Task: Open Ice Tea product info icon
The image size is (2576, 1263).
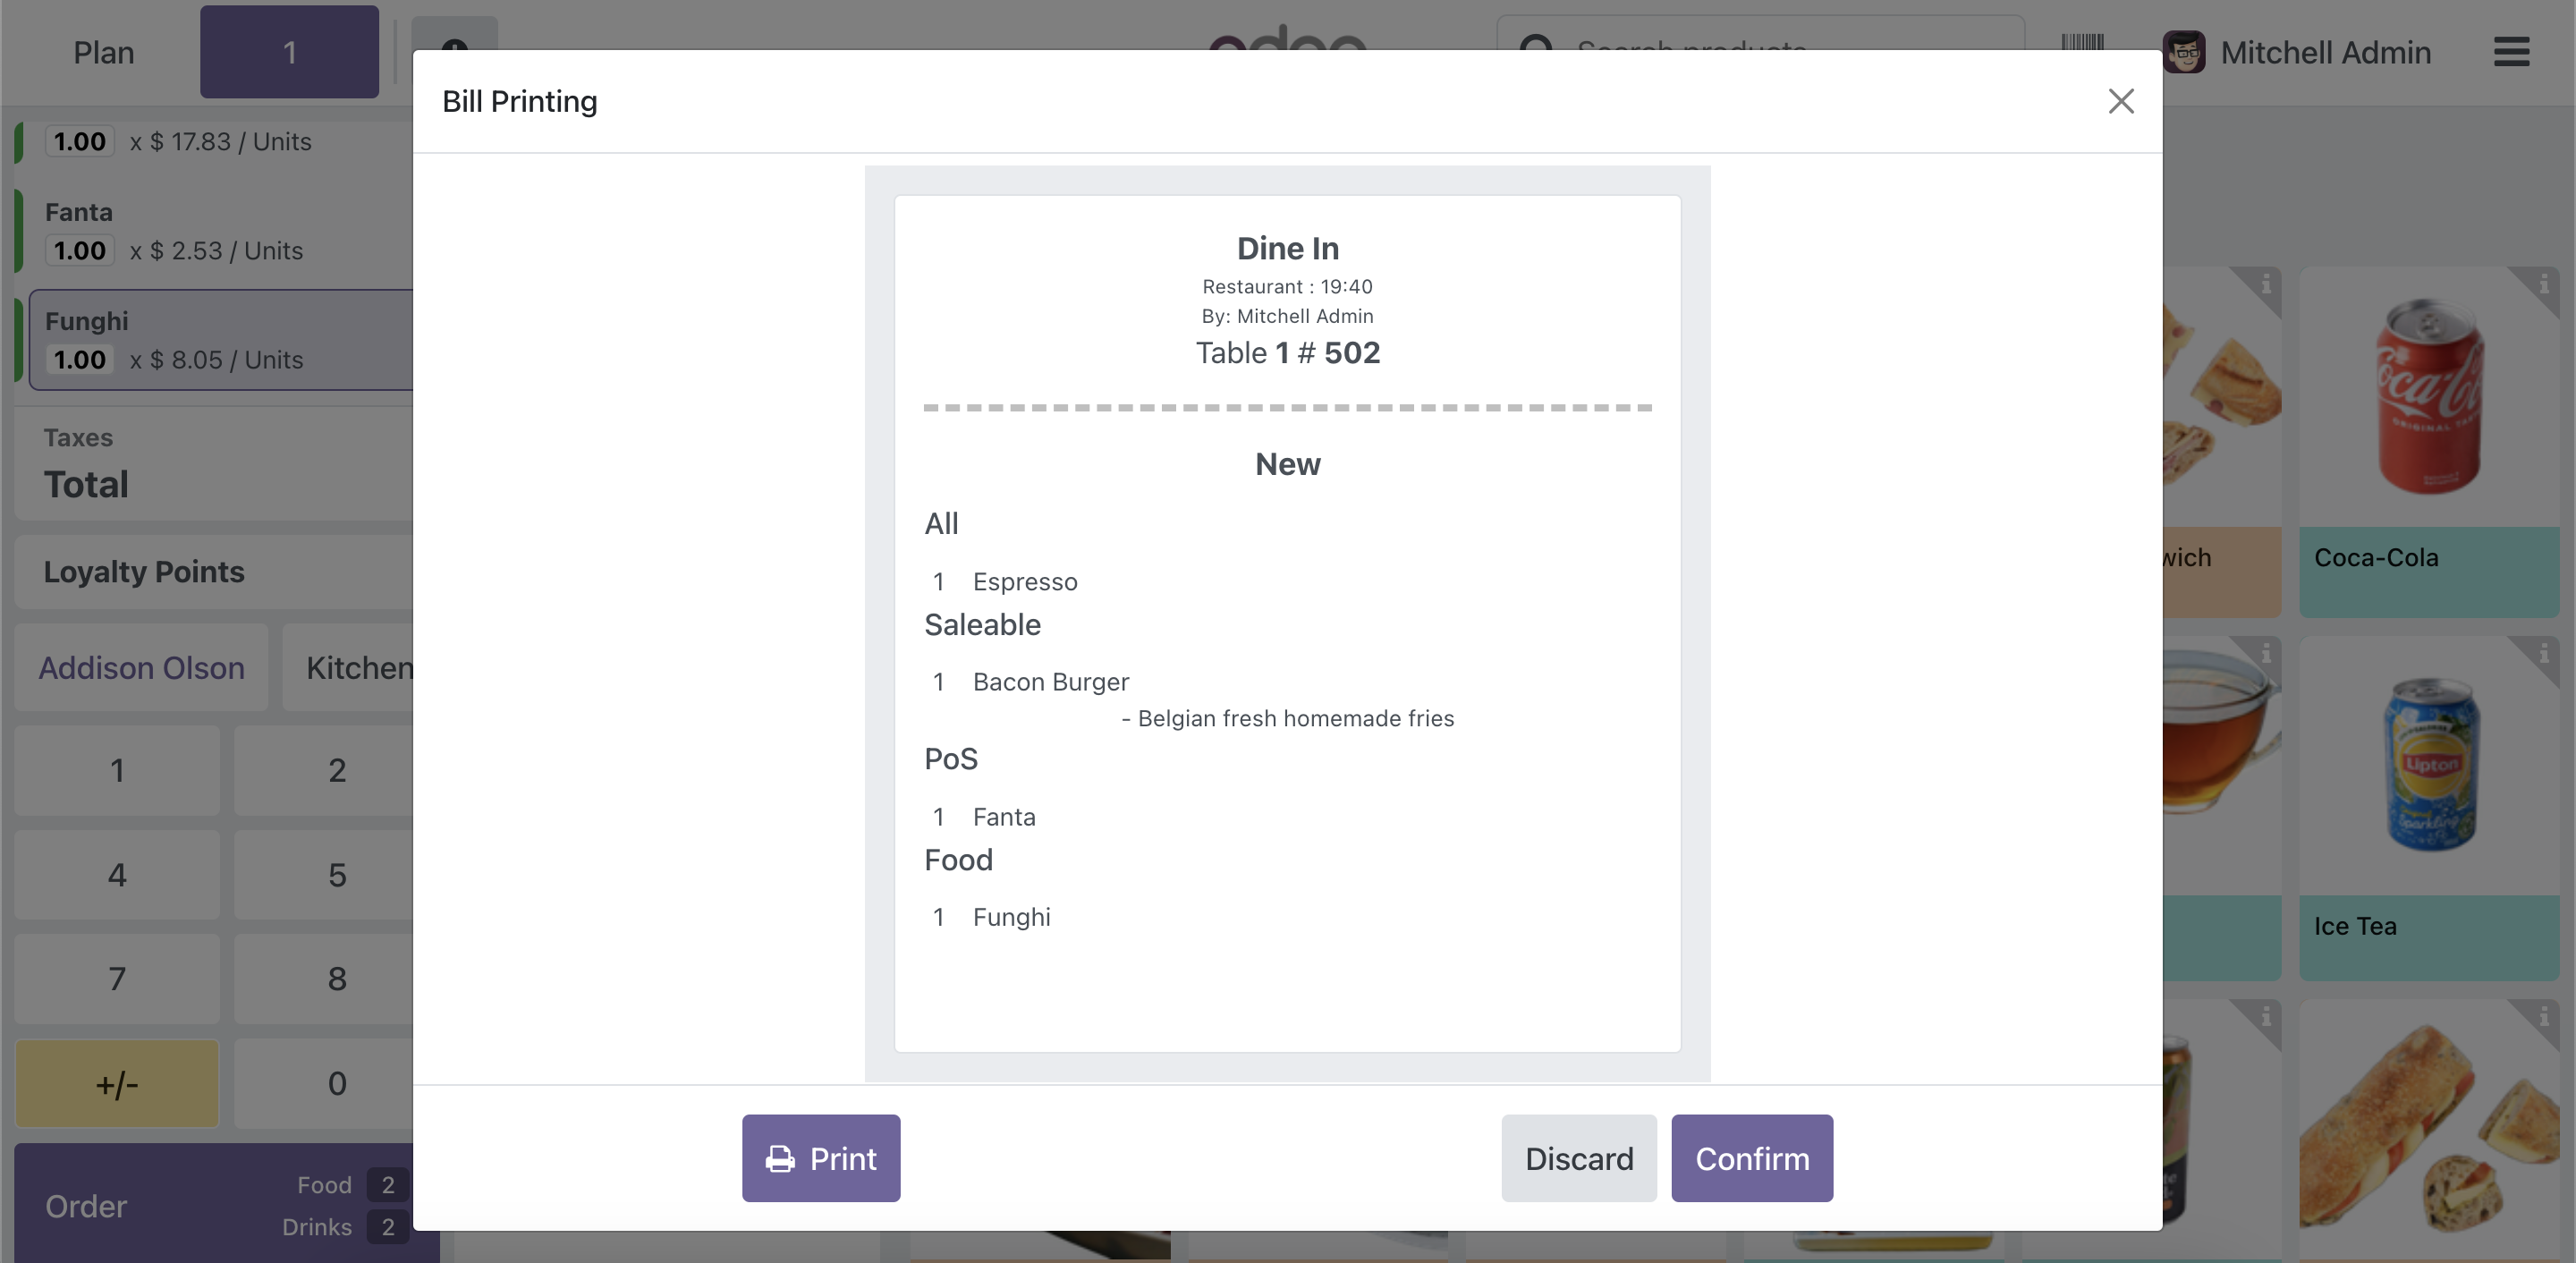Action: pos(2543,654)
